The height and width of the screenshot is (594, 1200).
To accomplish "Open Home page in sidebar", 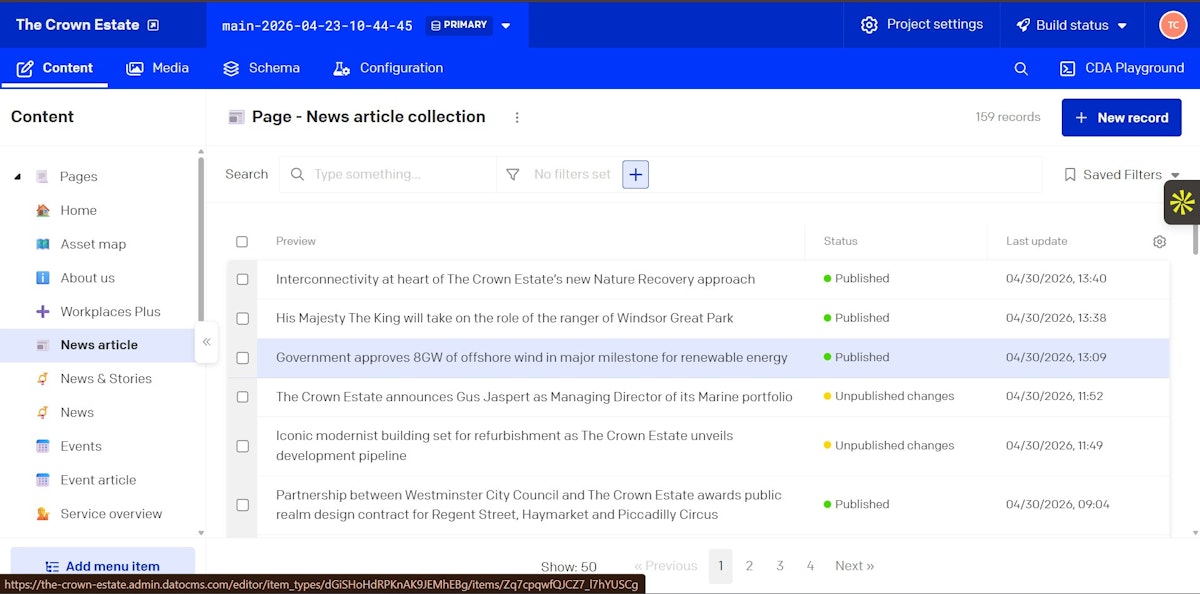I will pos(78,210).
